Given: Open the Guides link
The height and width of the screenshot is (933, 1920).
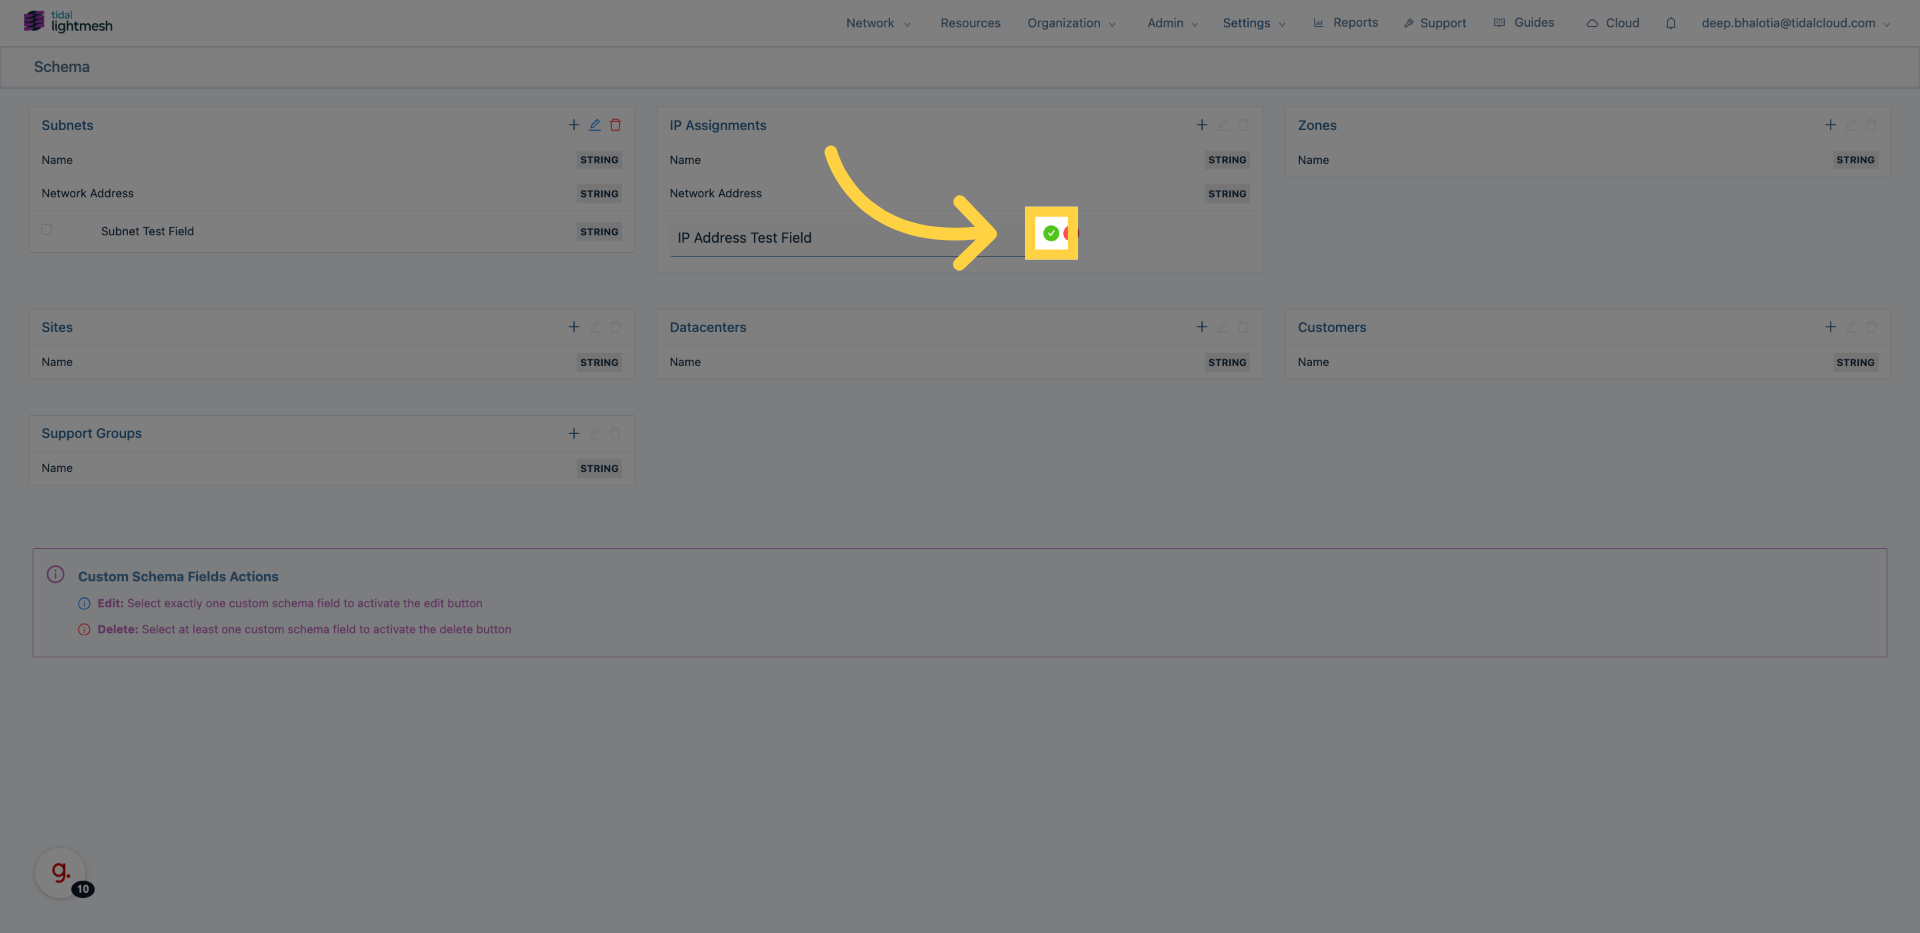Looking at the screenshot, I should [x=1524, y=23].
